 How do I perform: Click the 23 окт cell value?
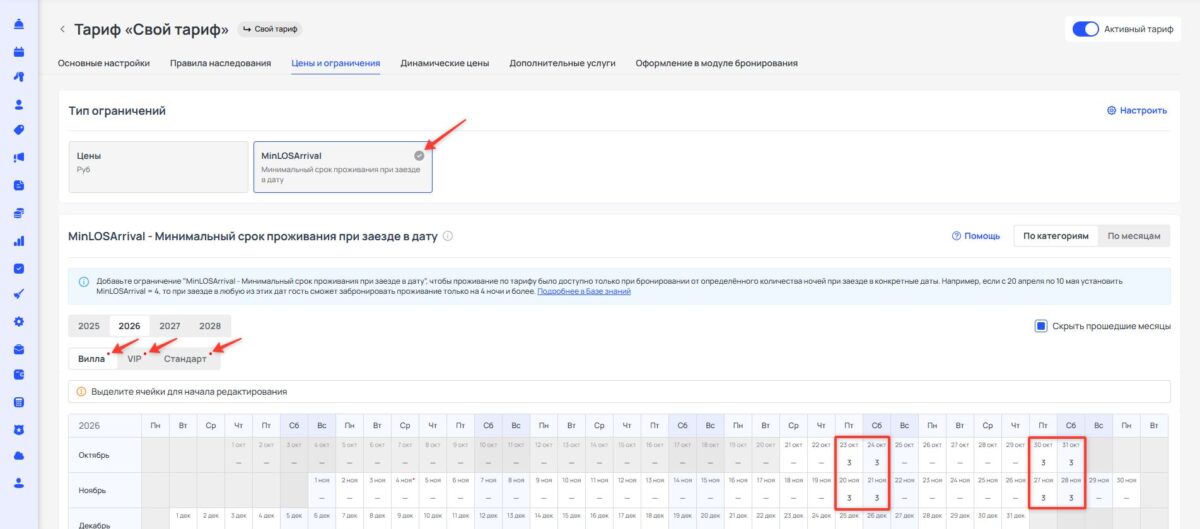coord(849,462)
